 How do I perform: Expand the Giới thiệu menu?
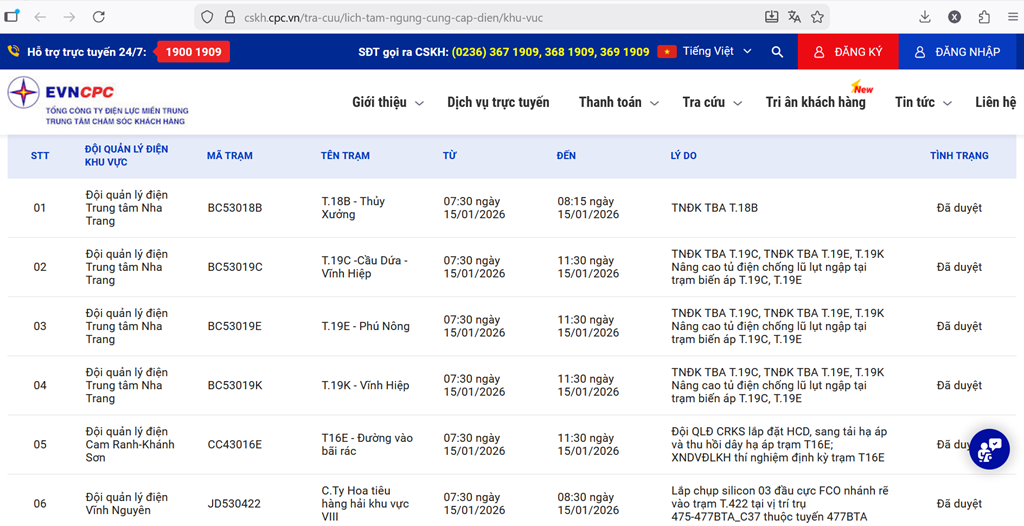coord(388,102)
